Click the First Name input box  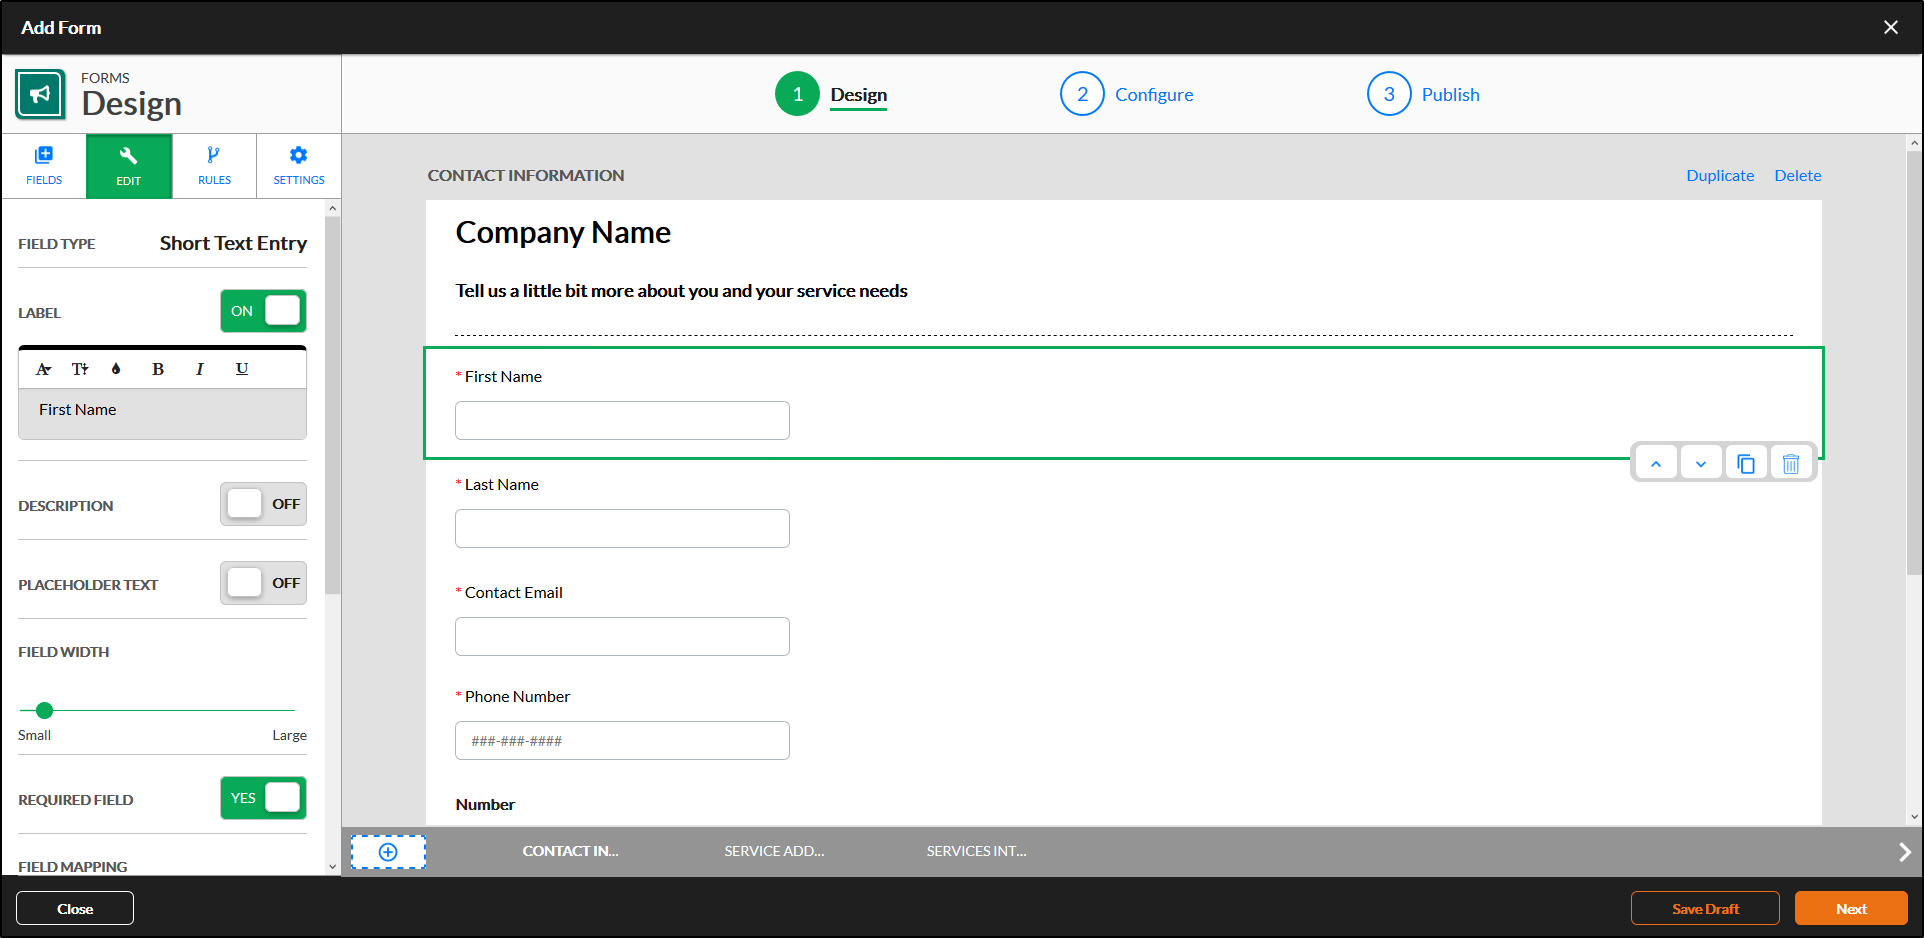pyautogui.click(x=622, y=421)
